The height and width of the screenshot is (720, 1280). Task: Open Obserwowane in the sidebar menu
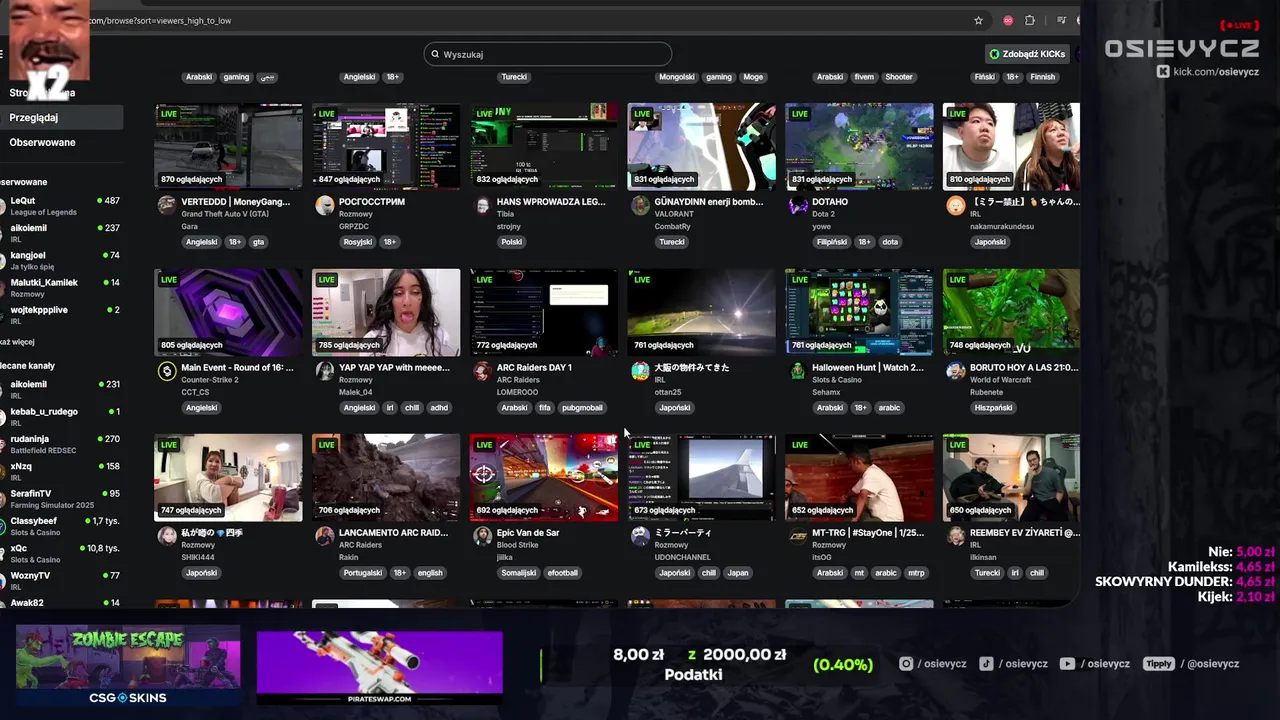pyautogui.click(x=62, y=142)
